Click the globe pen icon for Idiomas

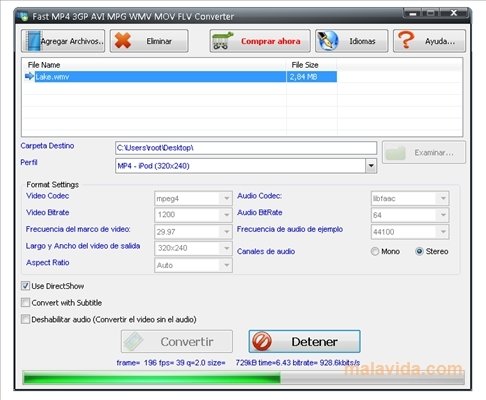(x=328, y=41)
